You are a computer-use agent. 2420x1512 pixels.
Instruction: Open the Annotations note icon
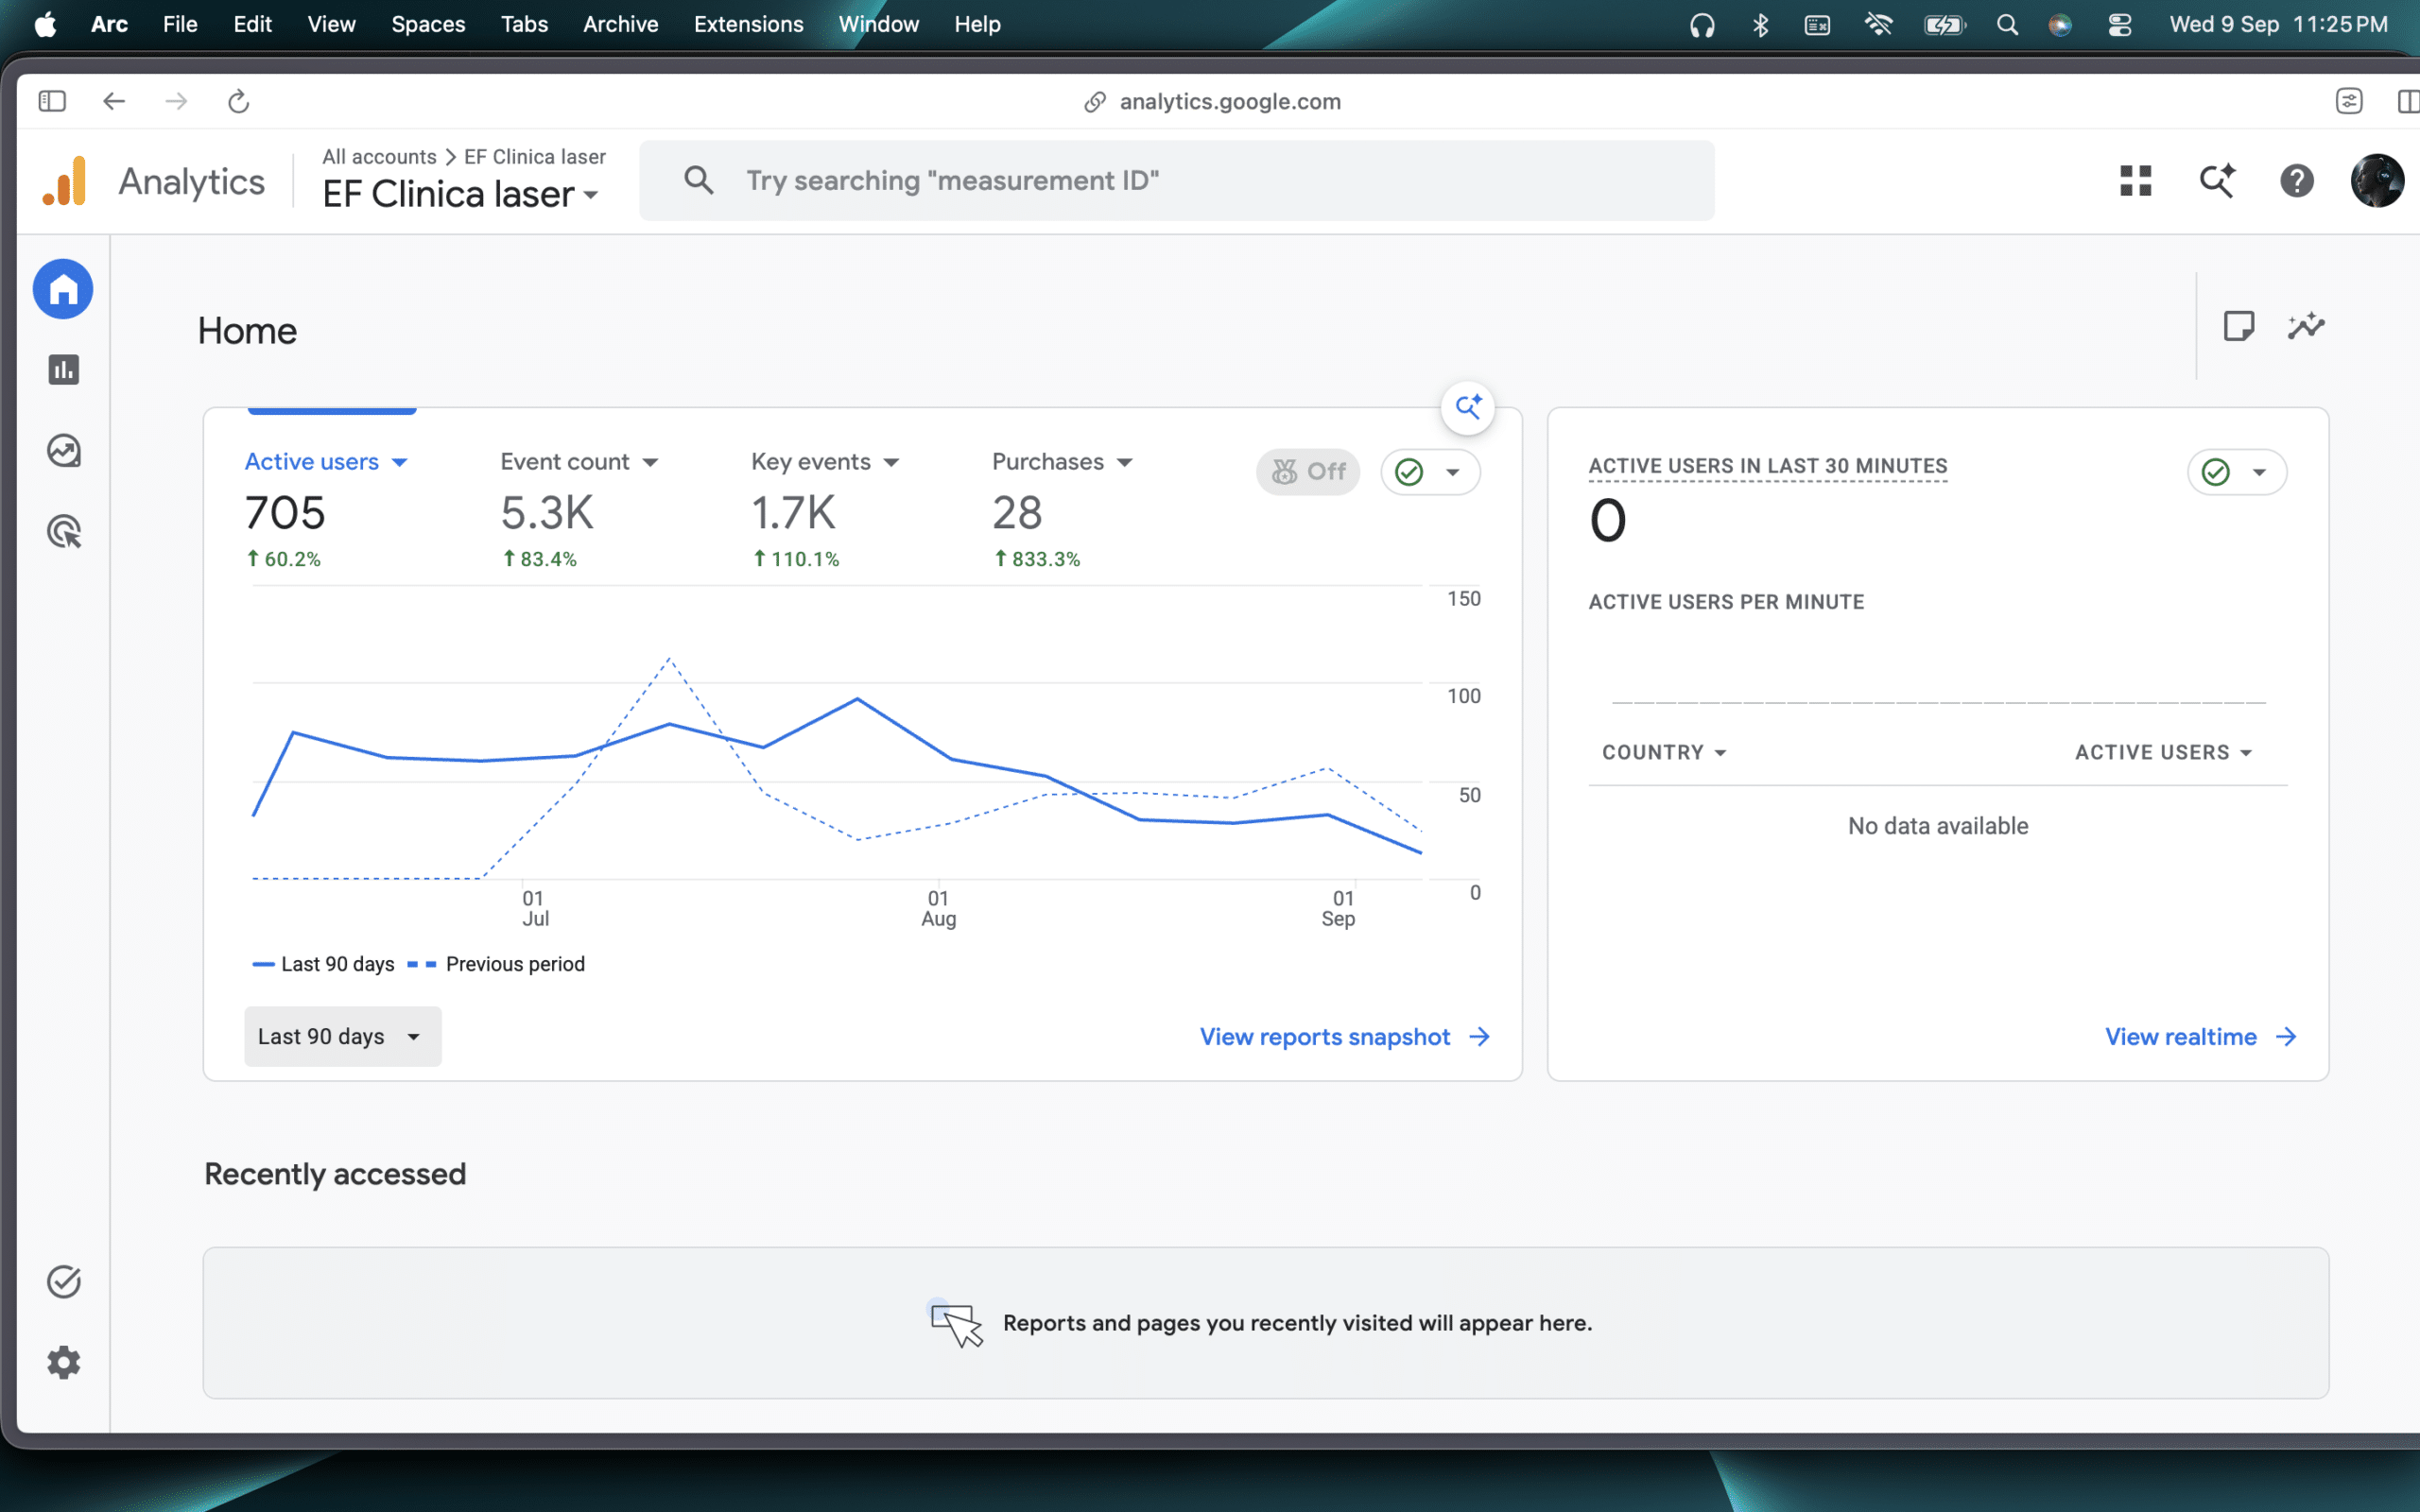click(2238, 326)
